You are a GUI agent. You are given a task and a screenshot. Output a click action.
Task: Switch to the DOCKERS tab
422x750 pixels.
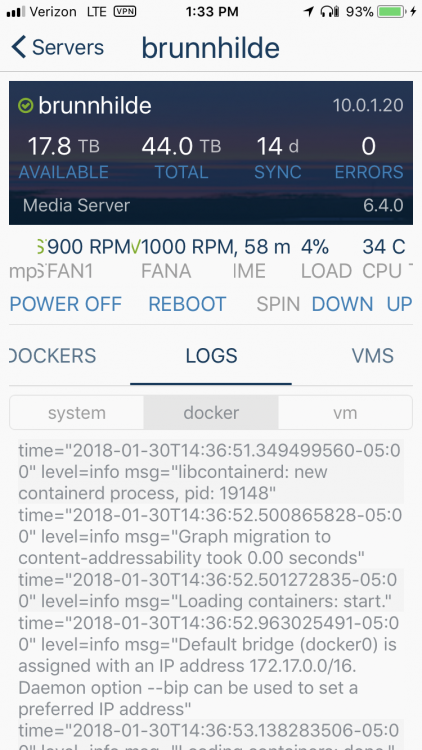point(53,356)
